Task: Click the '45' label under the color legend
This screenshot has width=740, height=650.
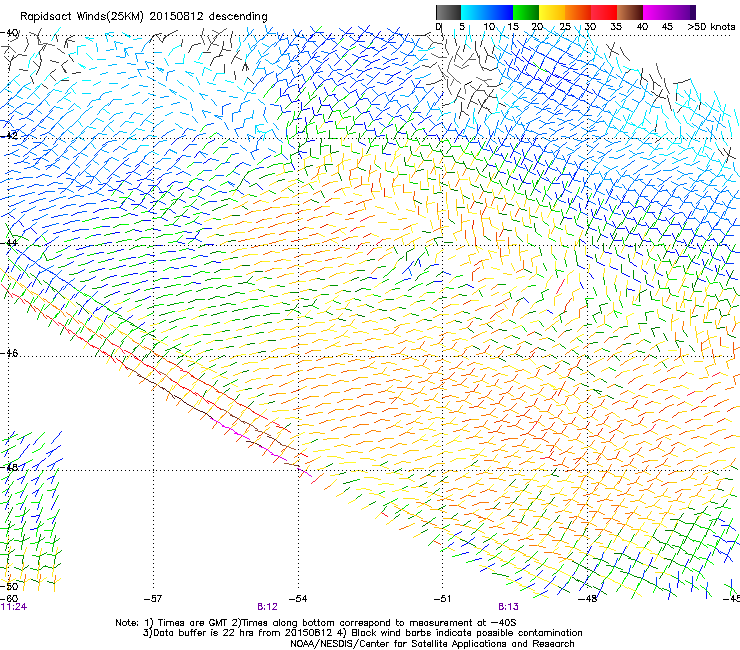Action: pyautogui.click(x=667, y=27)
